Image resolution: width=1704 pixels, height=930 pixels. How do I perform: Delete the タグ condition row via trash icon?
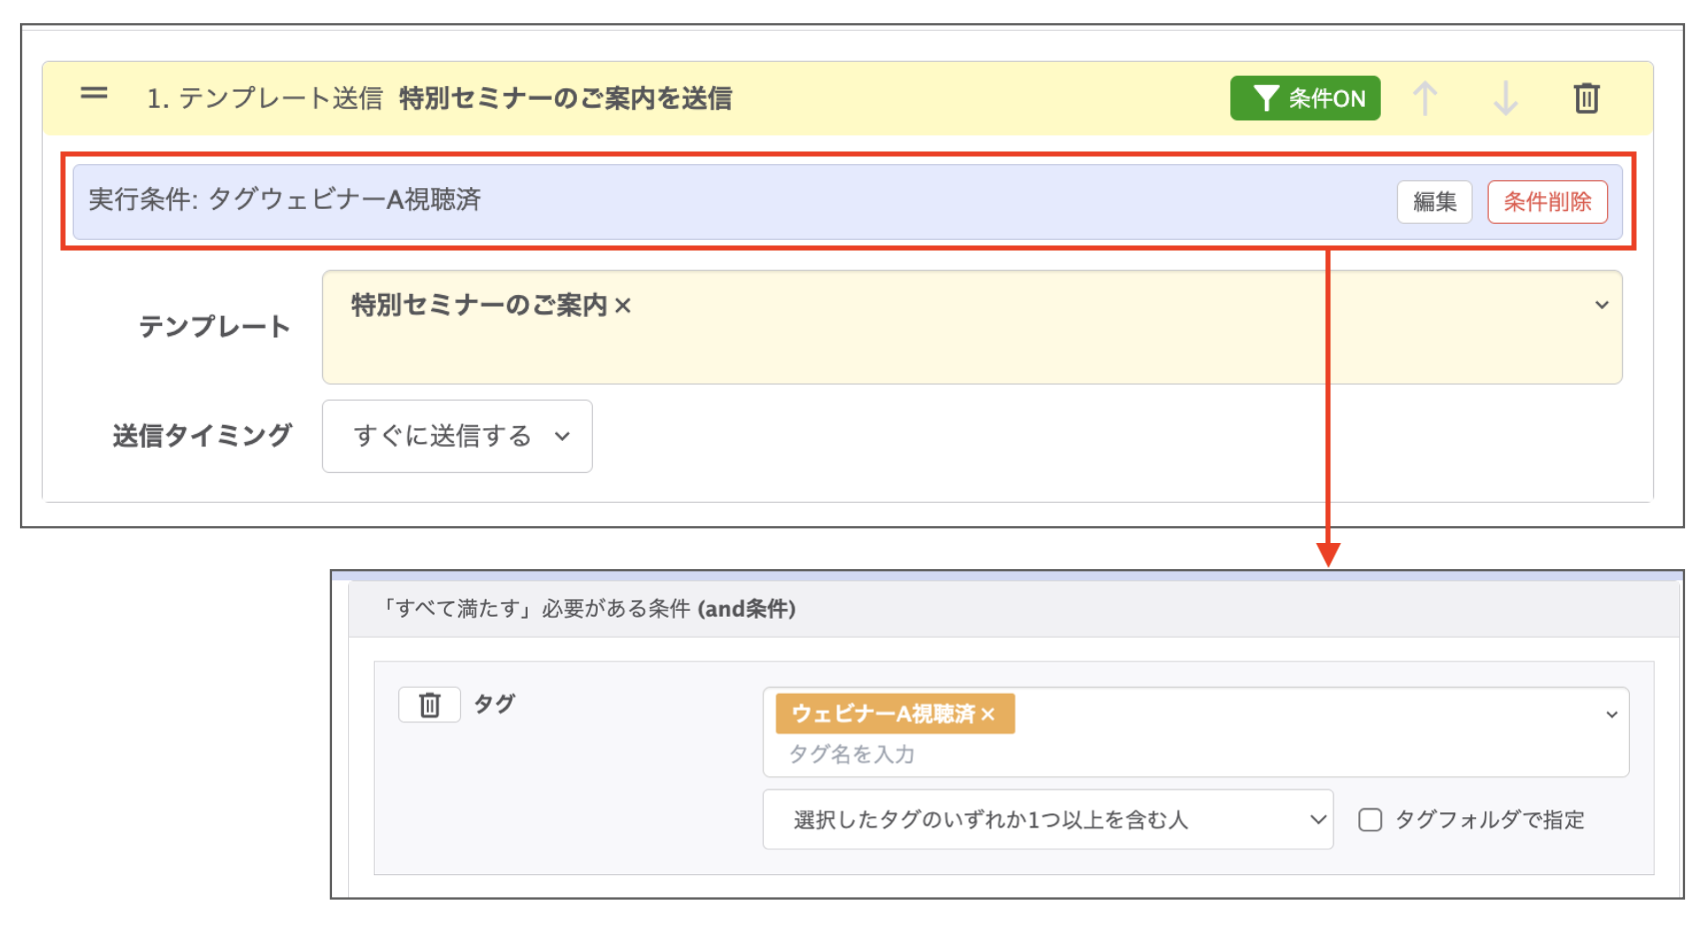429,705
